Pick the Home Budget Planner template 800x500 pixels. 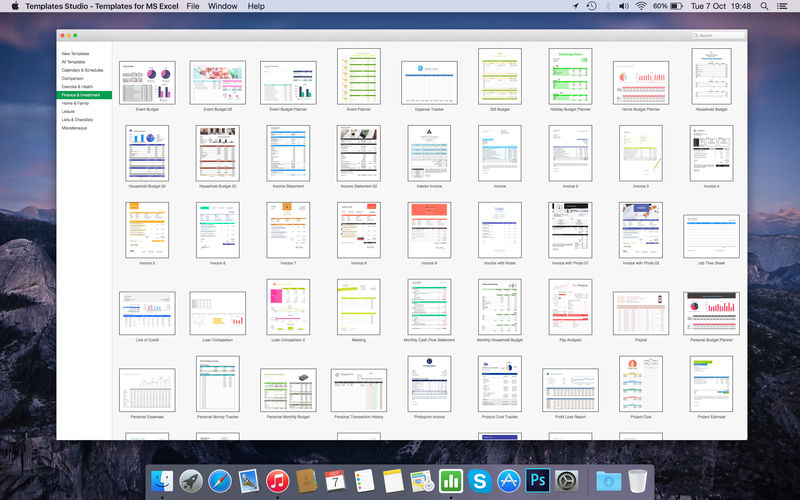click(641, 83)
